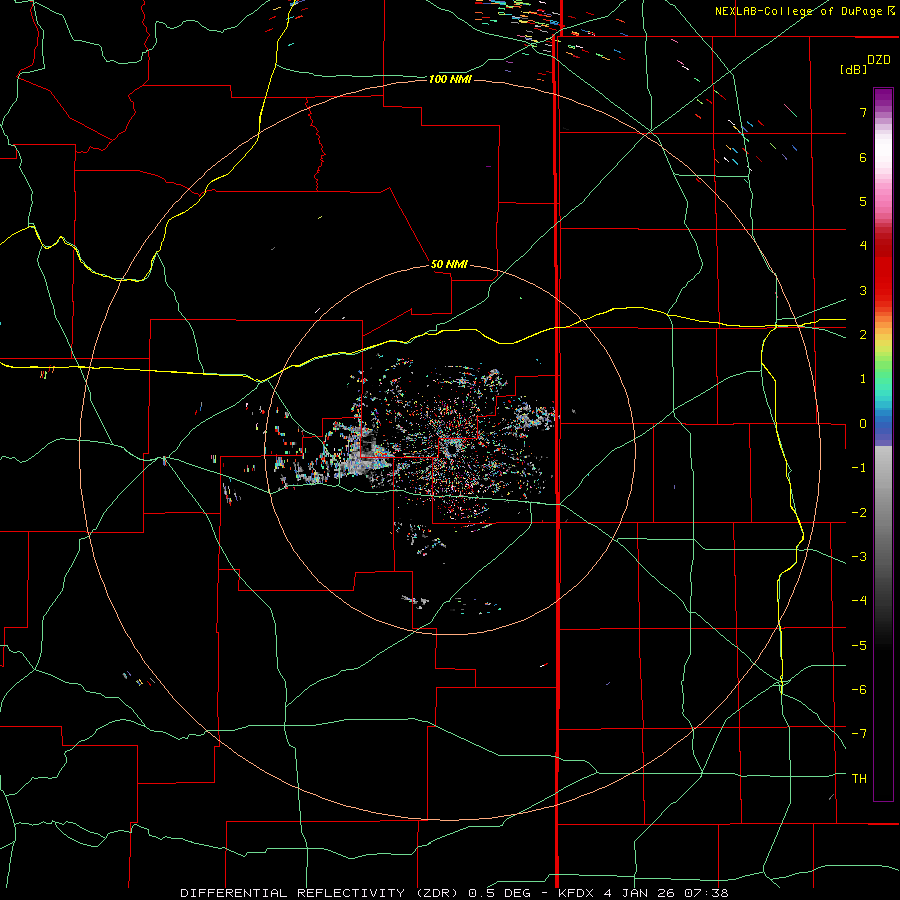This screenshot has height=900, width=900.
Task: Click the 5 tick label on color scale
Action: 863,201
